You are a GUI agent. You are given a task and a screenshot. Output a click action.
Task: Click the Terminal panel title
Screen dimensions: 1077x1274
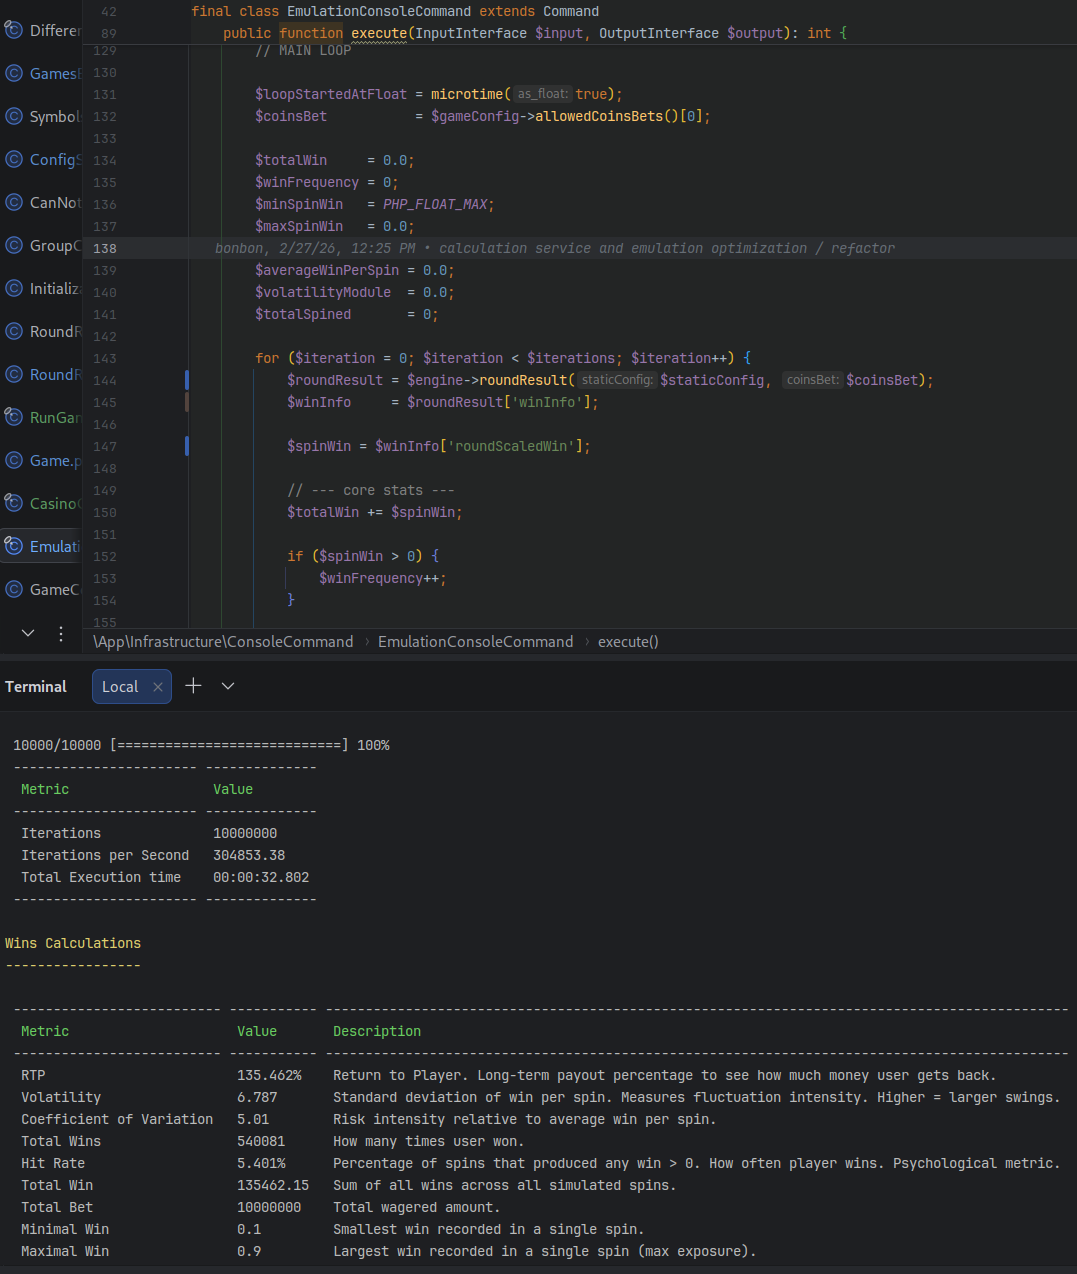click(36, 687)
